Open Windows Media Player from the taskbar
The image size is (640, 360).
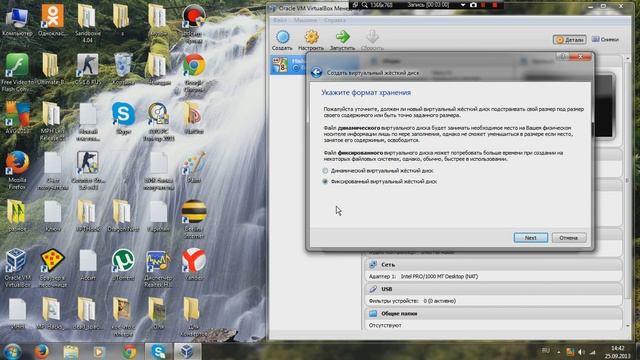click(99, 351)
